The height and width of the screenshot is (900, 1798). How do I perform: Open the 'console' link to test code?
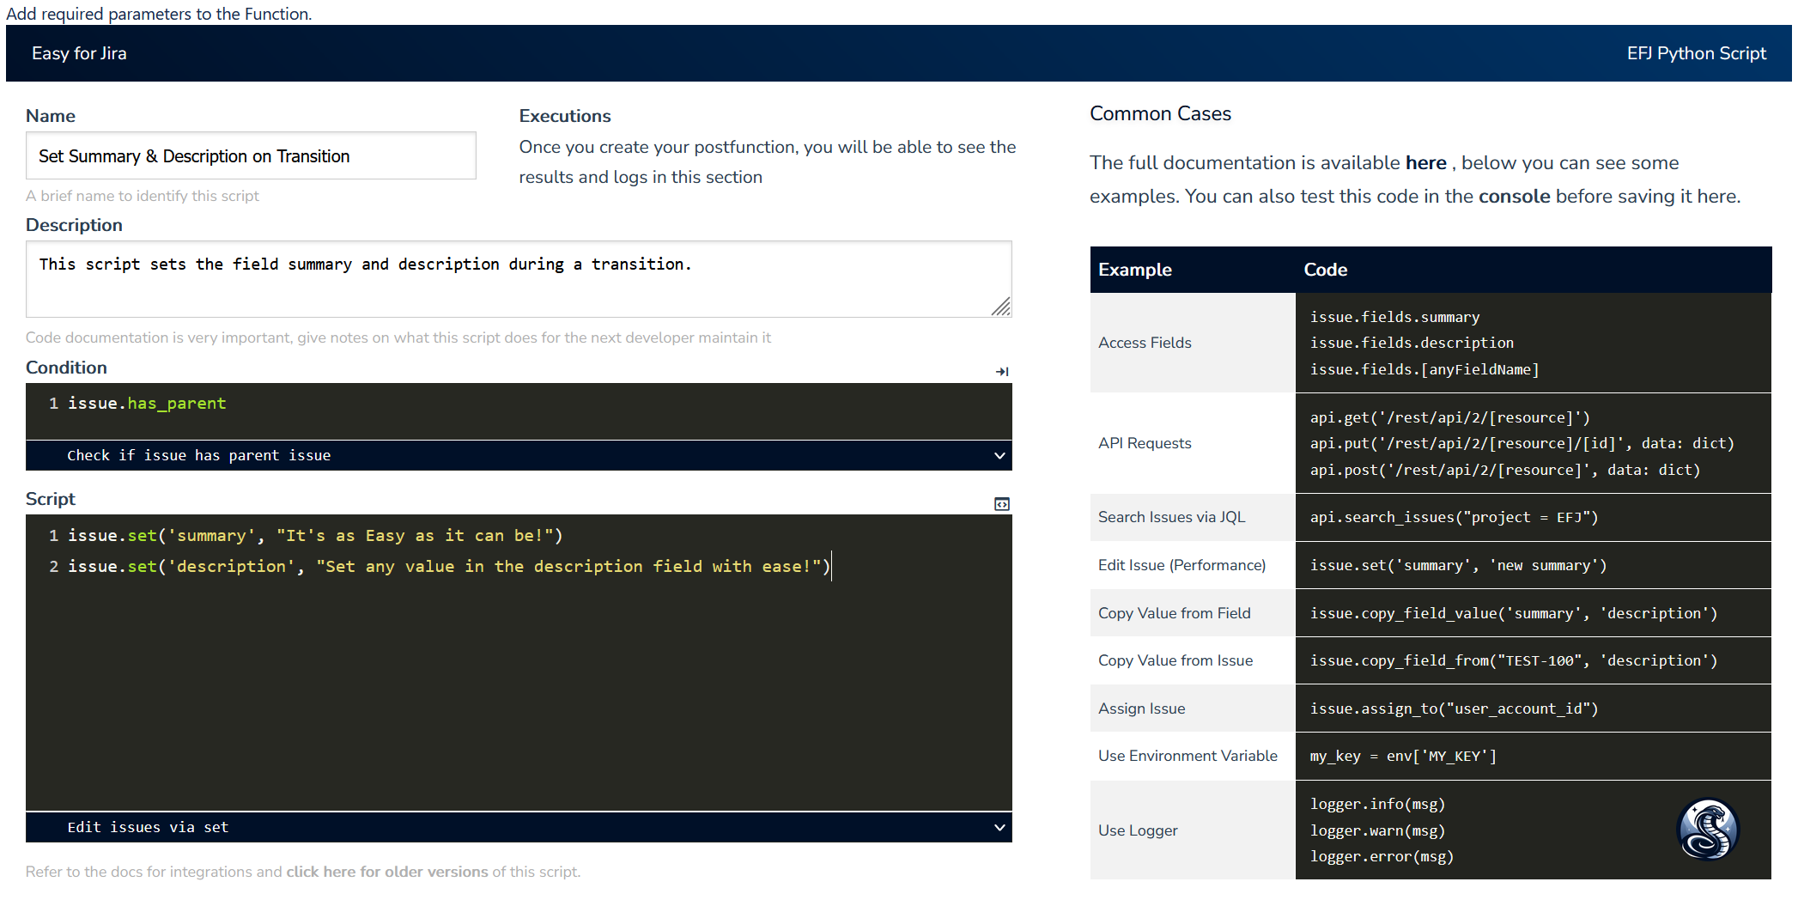1513,197
